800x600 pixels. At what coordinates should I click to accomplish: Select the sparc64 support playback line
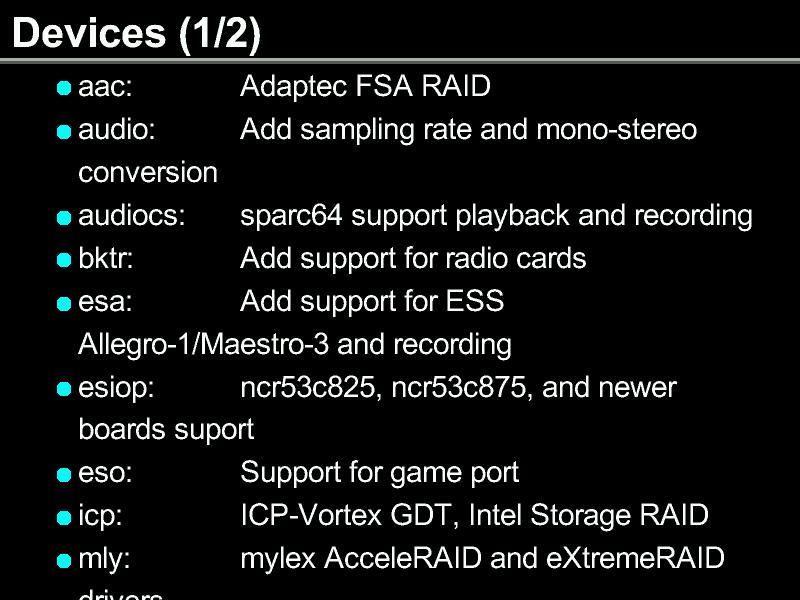[x=496, y=216]
